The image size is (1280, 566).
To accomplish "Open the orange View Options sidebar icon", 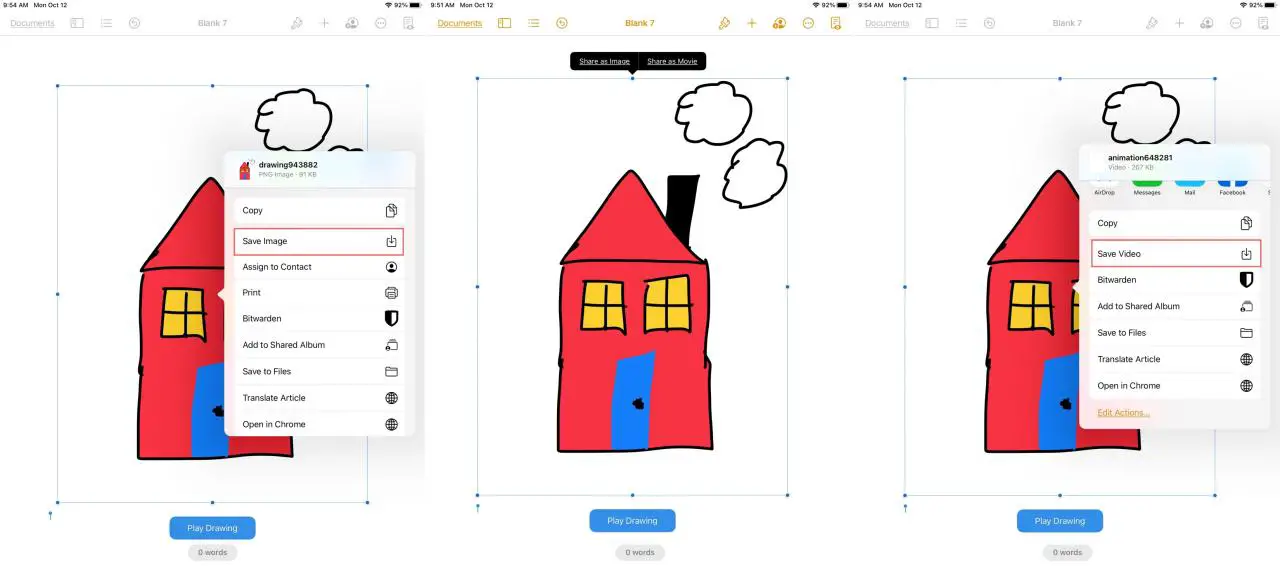I will pyautogui.click(x=505, y=23).
